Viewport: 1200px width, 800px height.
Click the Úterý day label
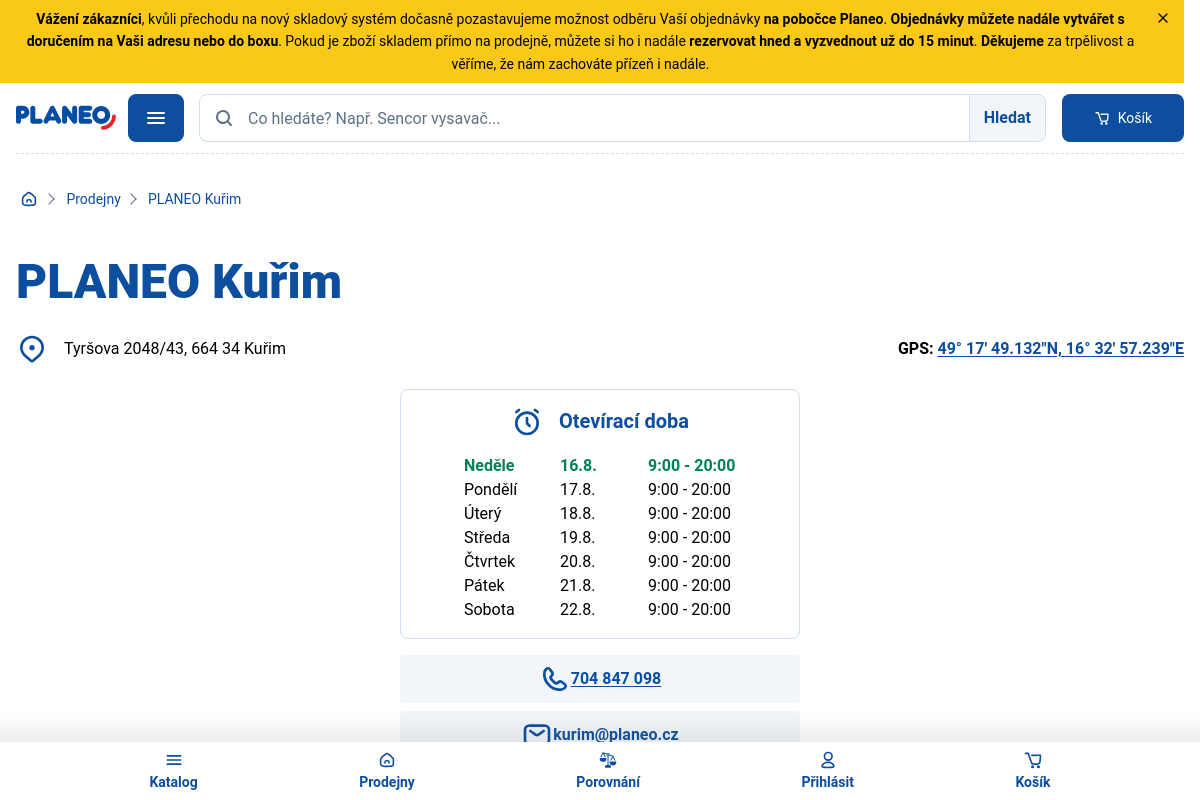point(483,513)
